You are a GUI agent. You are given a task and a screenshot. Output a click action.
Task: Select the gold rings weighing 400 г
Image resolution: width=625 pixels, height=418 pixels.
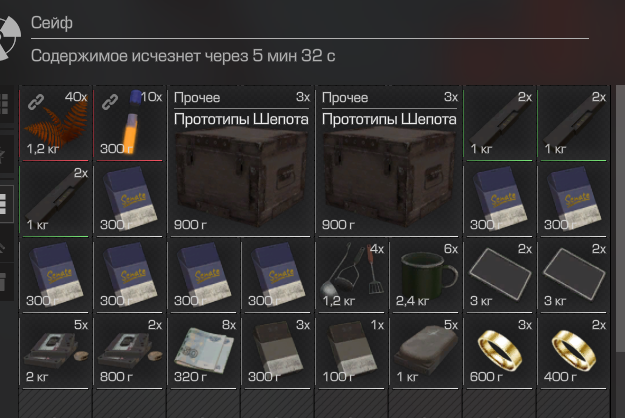[x=574, y=351]
